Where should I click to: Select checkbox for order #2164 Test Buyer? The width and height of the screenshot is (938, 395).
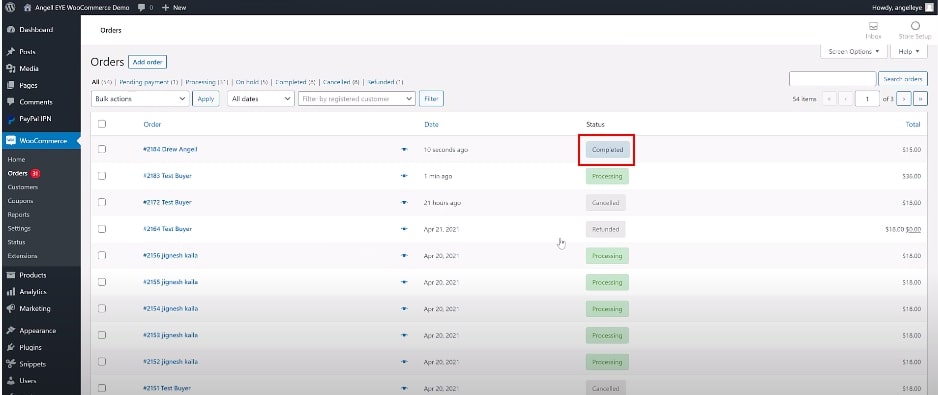(102, 229)
